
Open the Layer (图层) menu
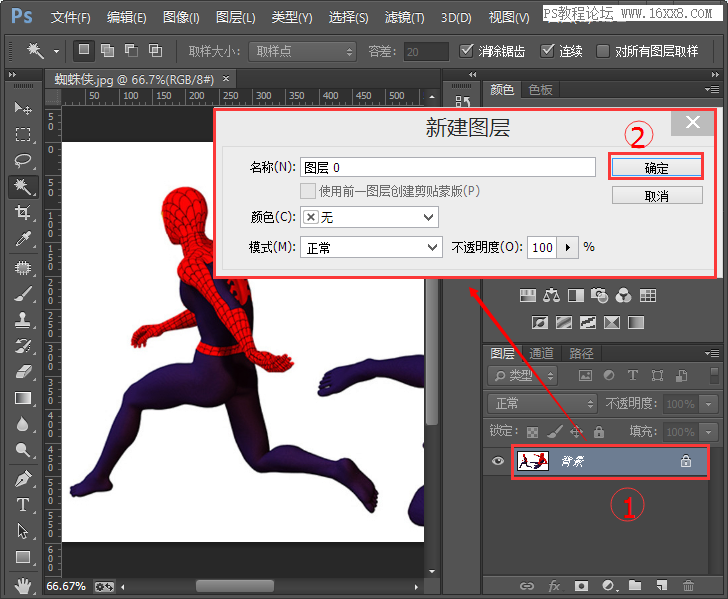click(x=235, y=18)
